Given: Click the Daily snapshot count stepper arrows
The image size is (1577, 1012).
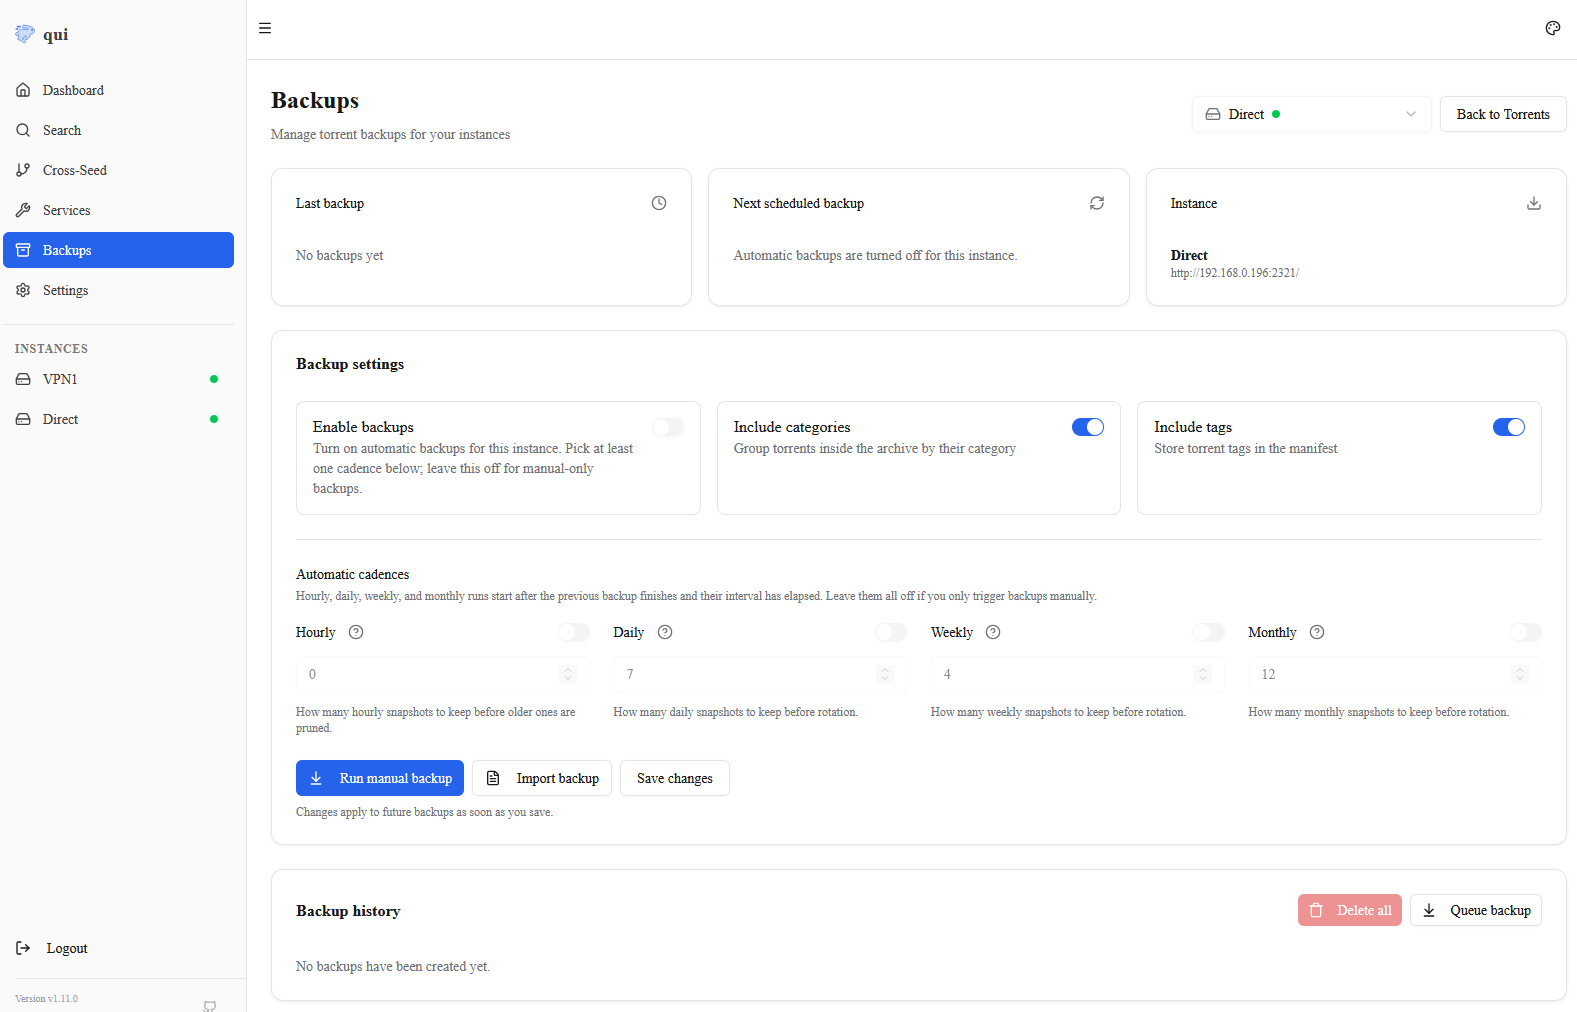Looking at the screenshot, I should [x=885, y=674].
